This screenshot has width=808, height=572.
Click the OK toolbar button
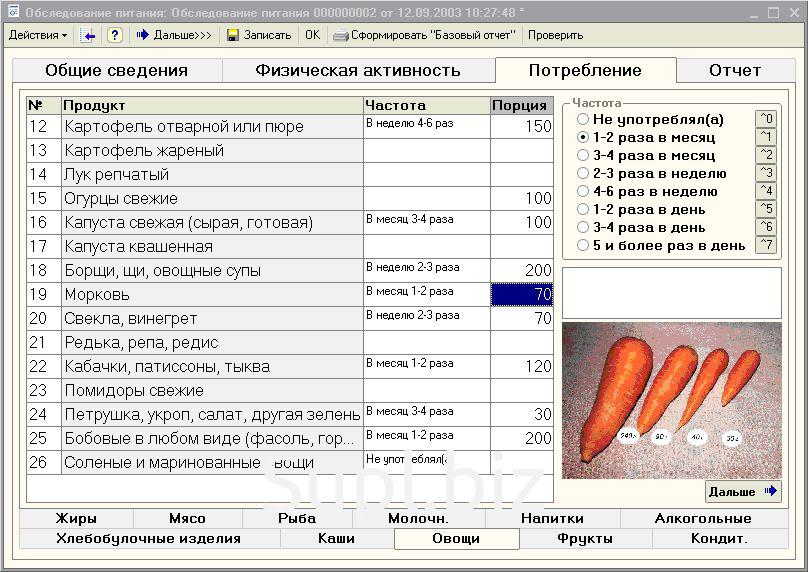[x=313, y=35]
